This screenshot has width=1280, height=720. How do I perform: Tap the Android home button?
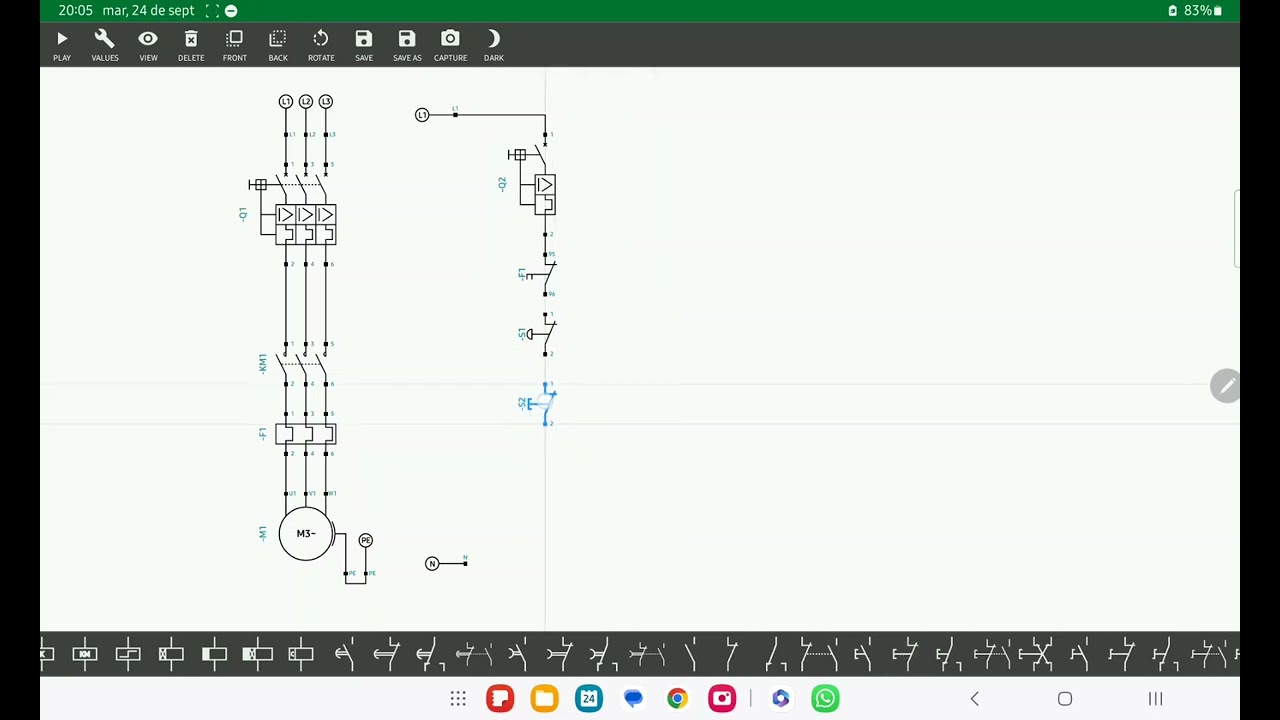pyautogui.click(x=1065, y=699)
